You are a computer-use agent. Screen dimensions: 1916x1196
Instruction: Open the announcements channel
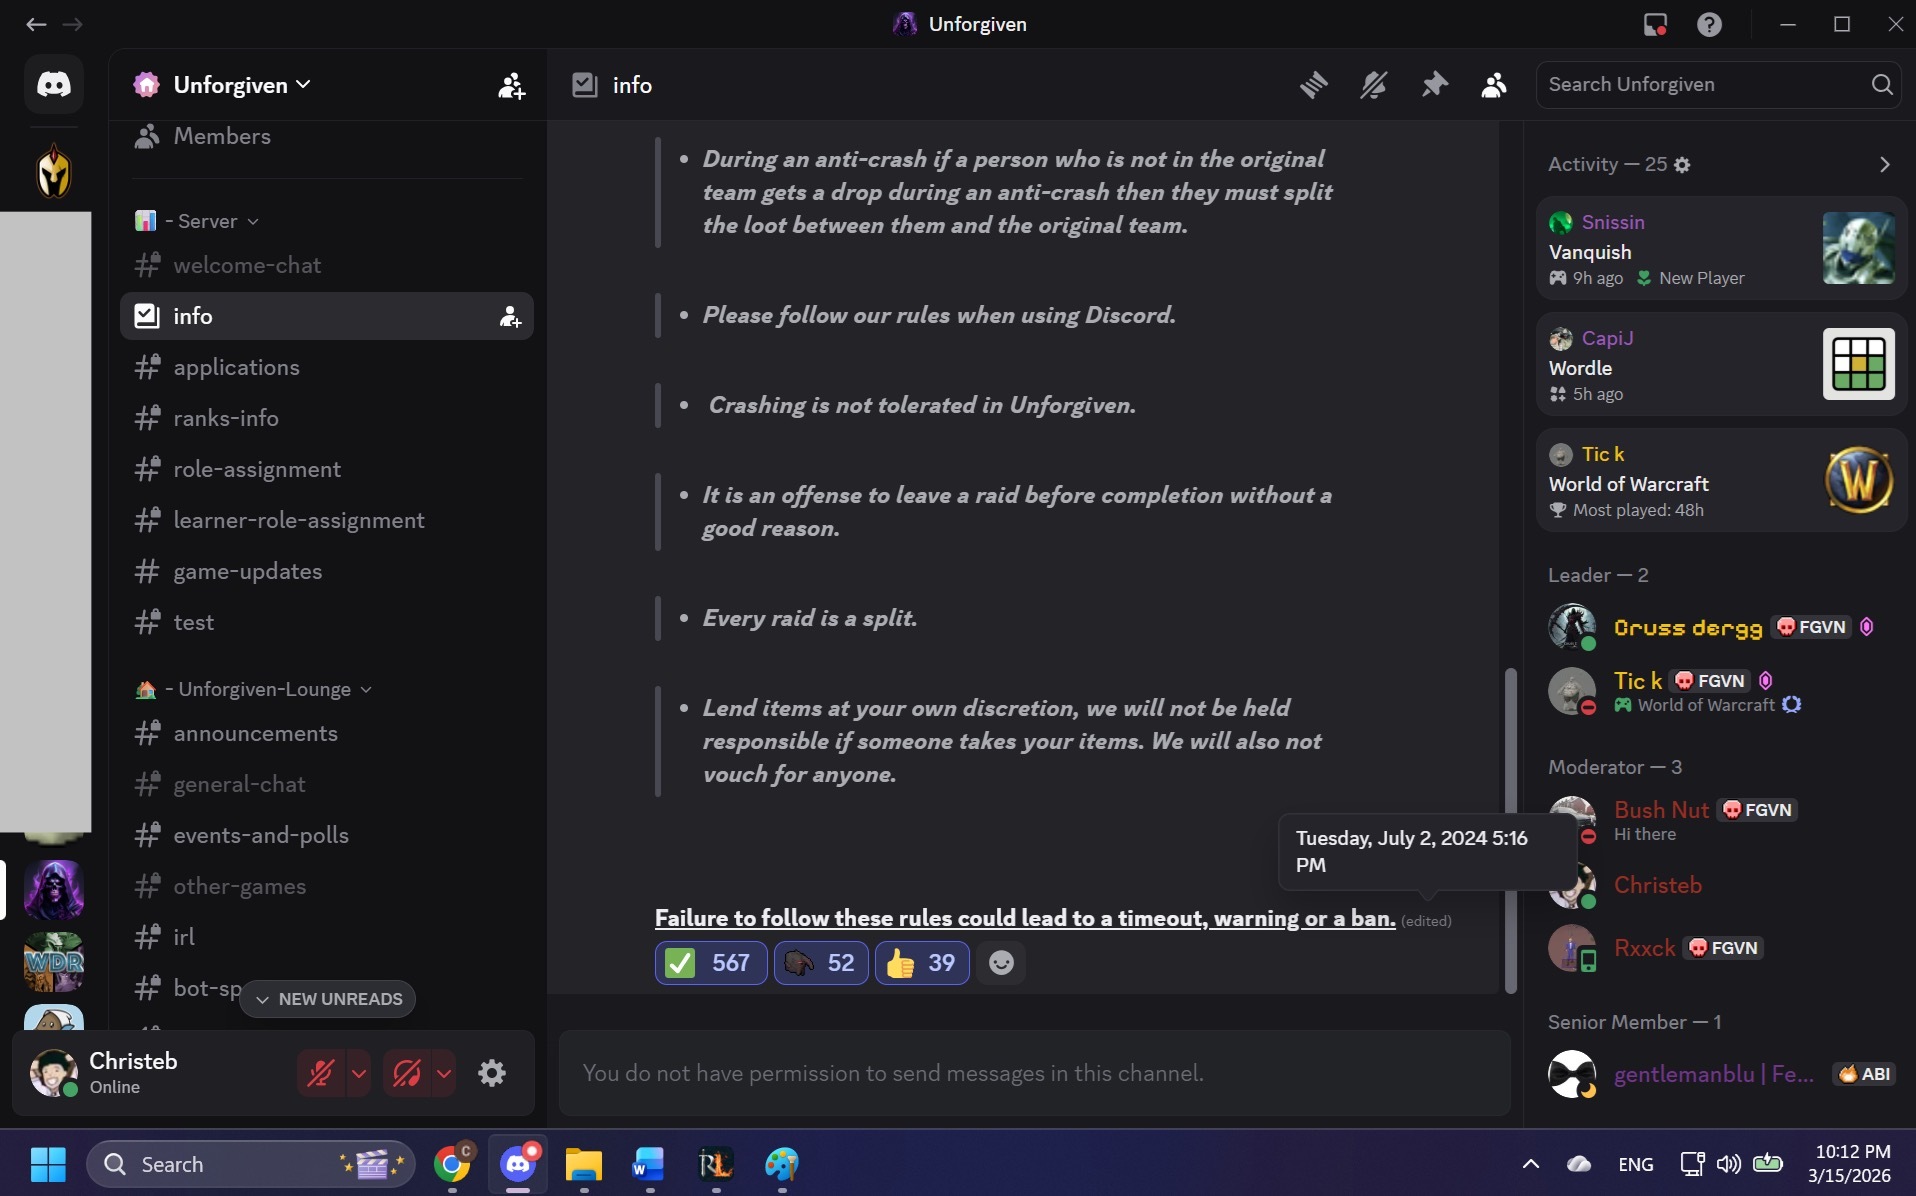[255, 733]
